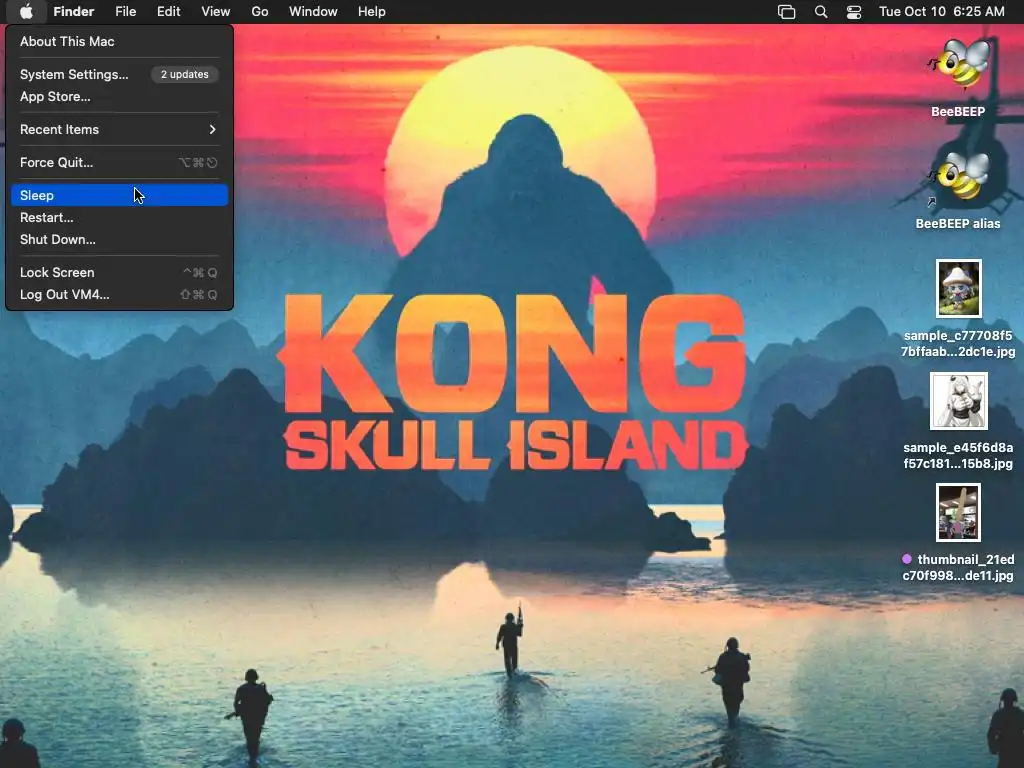Select the BeeBEEP alias desktop icon

coord(958,176)
